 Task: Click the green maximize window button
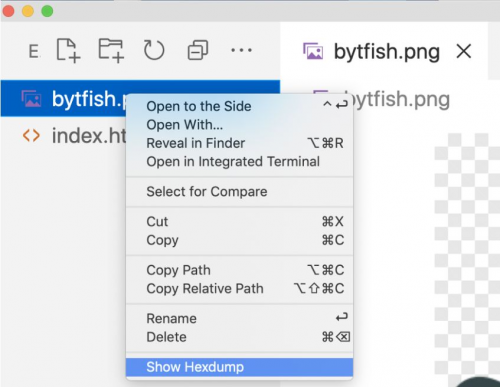47,11
